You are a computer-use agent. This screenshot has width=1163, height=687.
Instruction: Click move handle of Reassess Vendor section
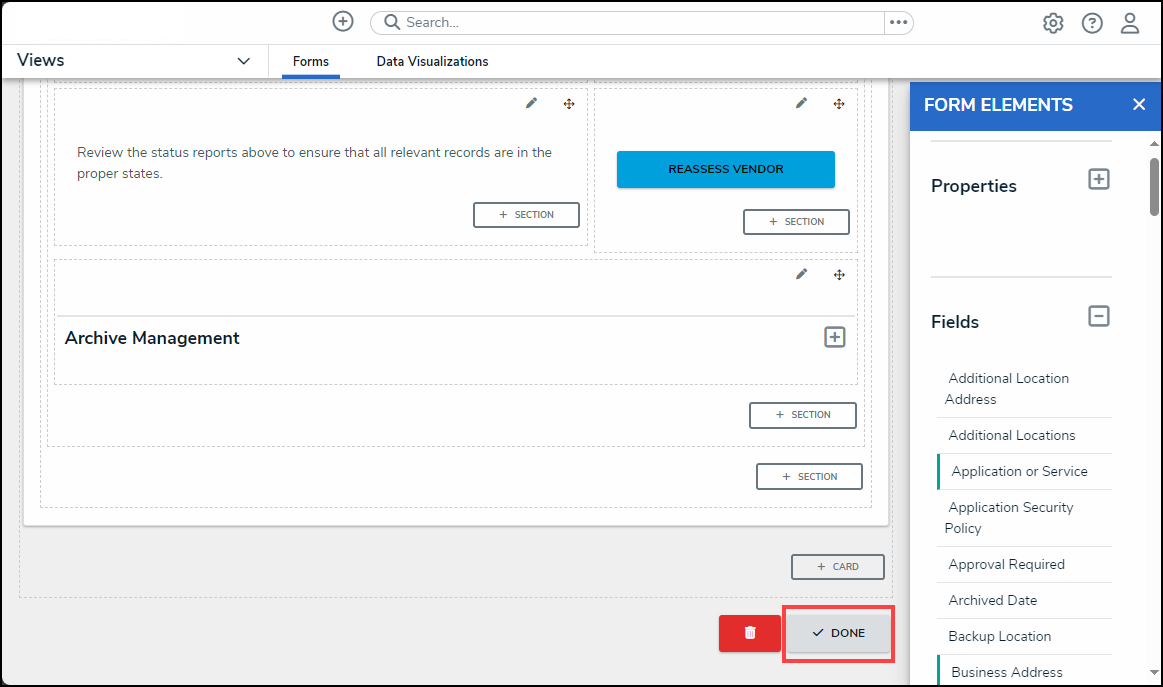click(840, 103)
